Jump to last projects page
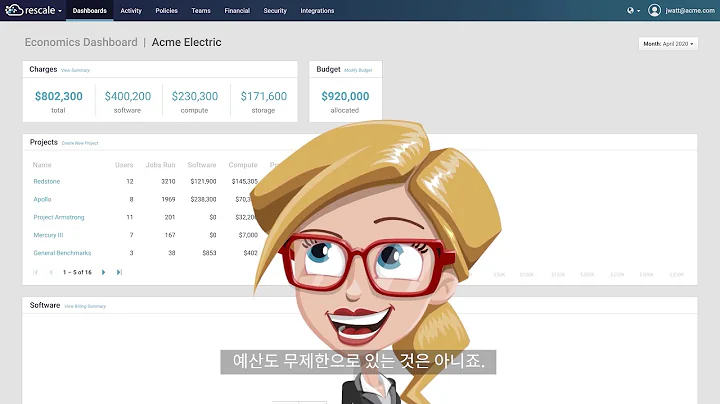Image resolution: width=720 pixels, height=404 pixels. click(x=119, y=272)
